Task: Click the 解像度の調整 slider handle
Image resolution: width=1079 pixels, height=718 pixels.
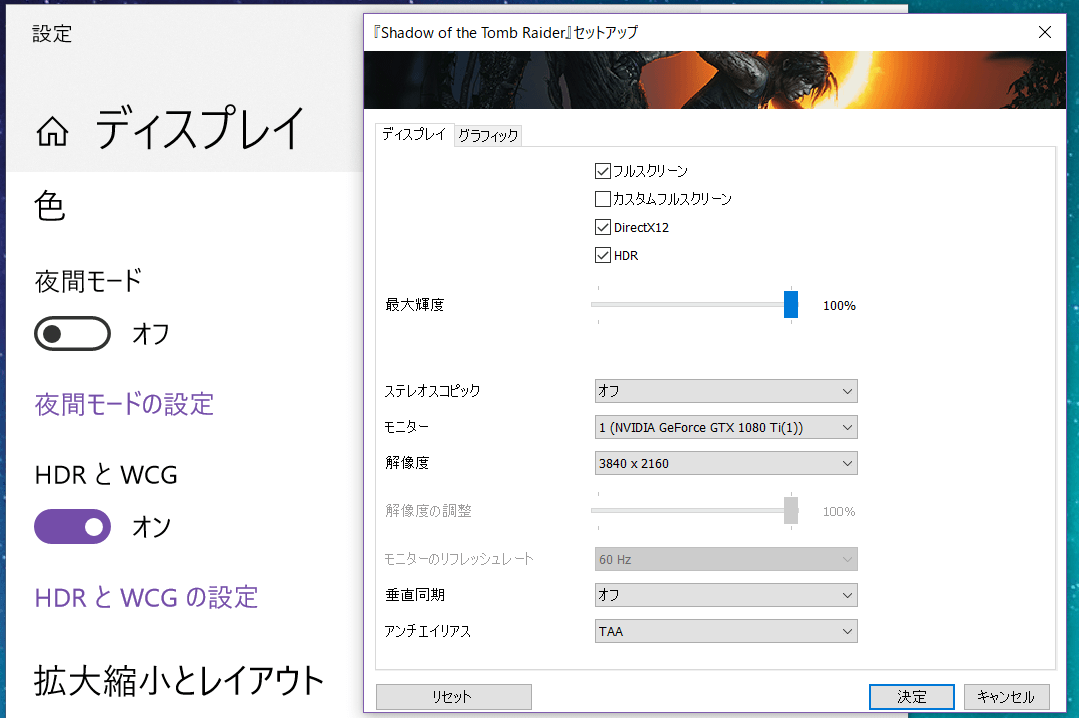Action: coord(791,511)
